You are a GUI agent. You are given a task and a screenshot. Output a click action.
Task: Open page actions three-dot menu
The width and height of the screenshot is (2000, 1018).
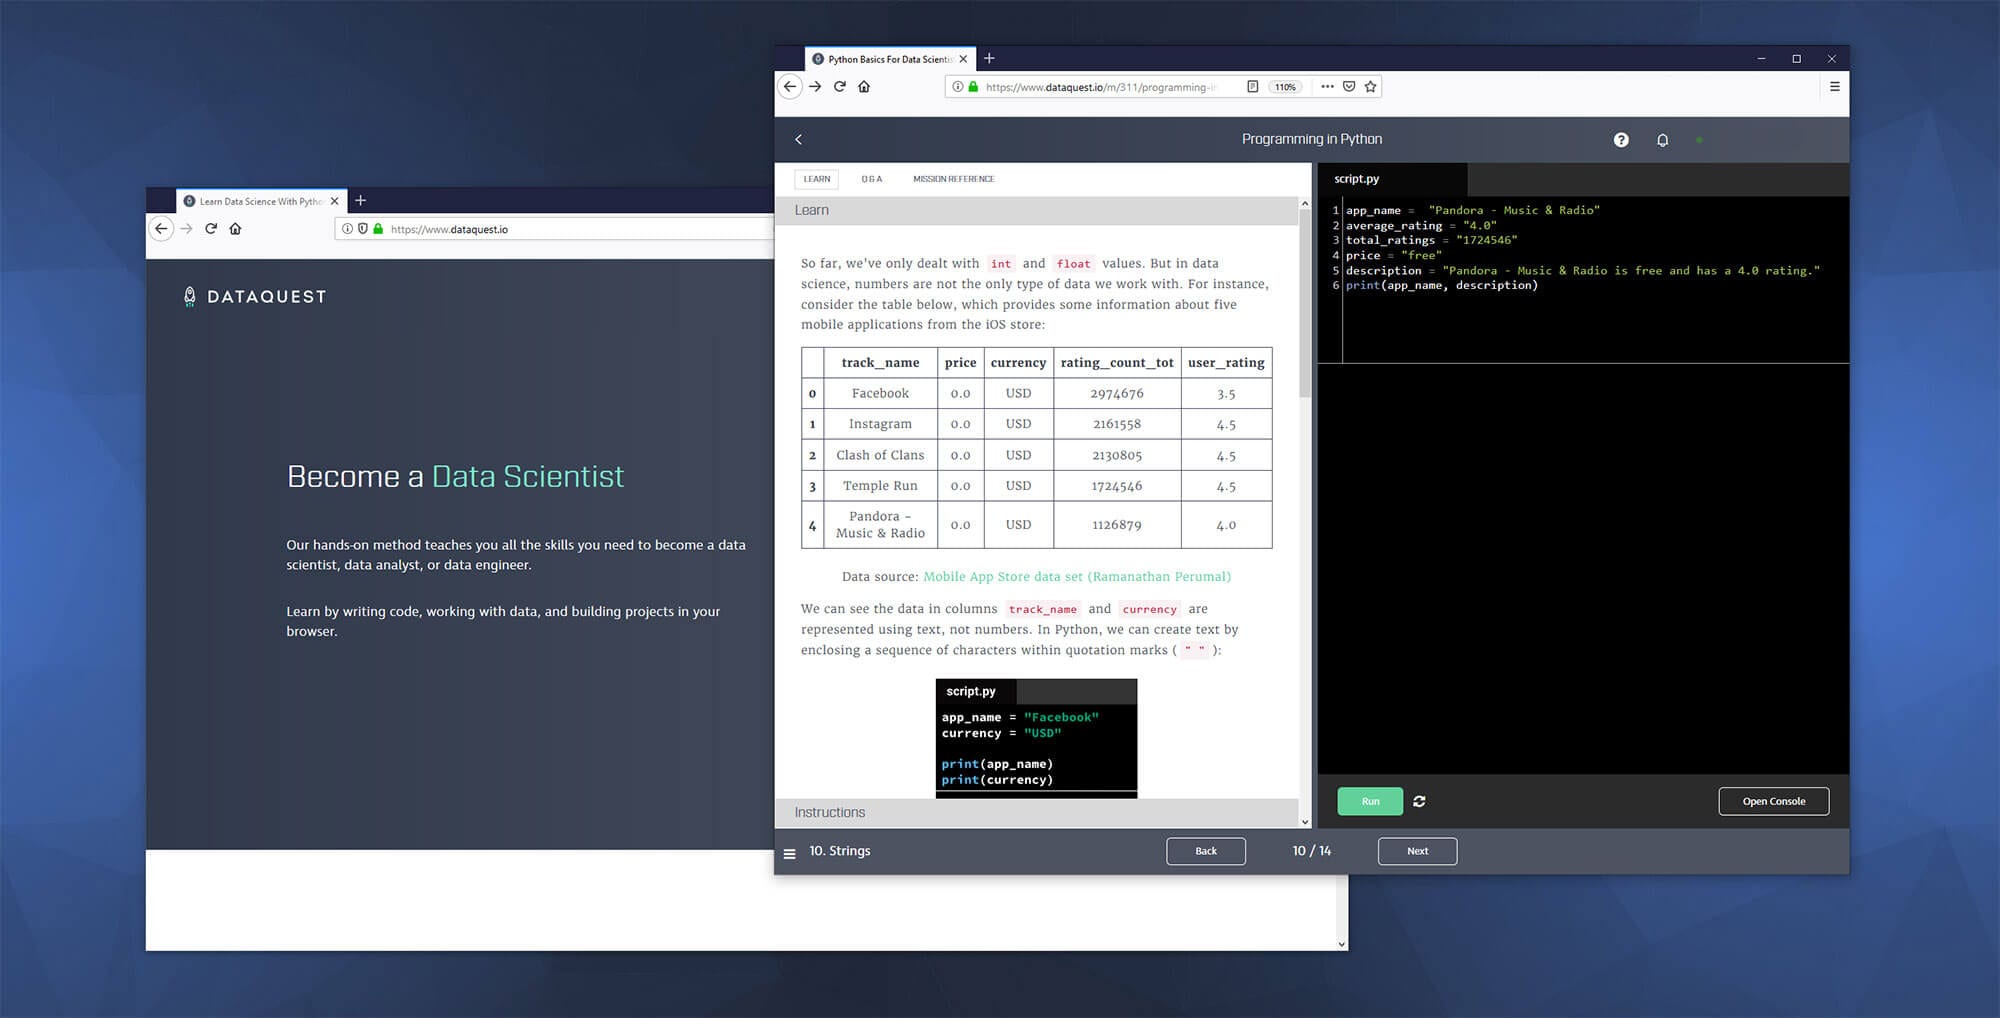[x=1327, y=87]
